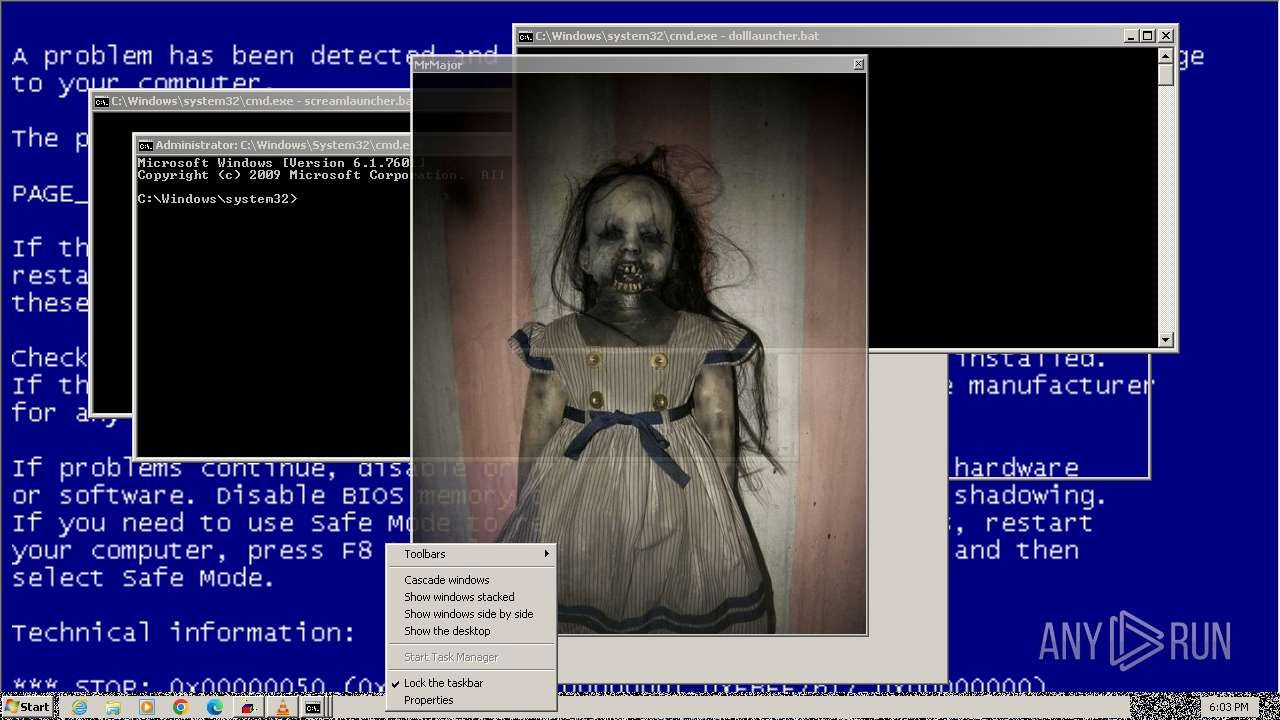Click the red-blue app icon beside Edge

[248, 707]
